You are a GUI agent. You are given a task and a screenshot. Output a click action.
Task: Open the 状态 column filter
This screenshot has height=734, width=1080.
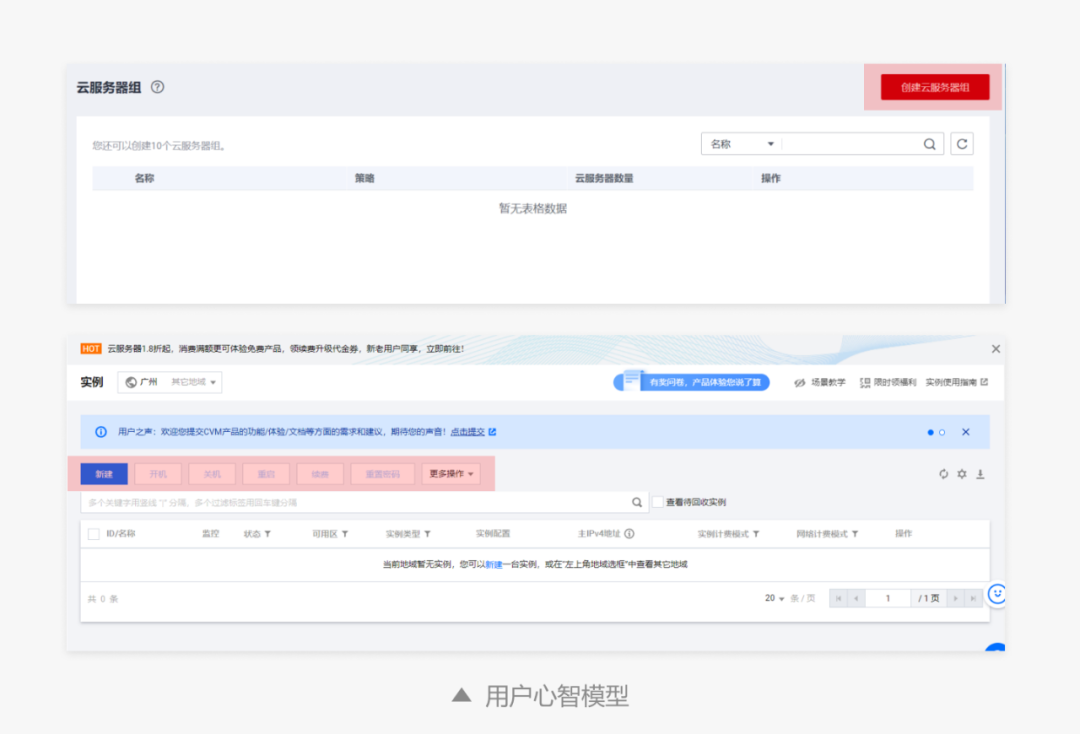[267, 534]
